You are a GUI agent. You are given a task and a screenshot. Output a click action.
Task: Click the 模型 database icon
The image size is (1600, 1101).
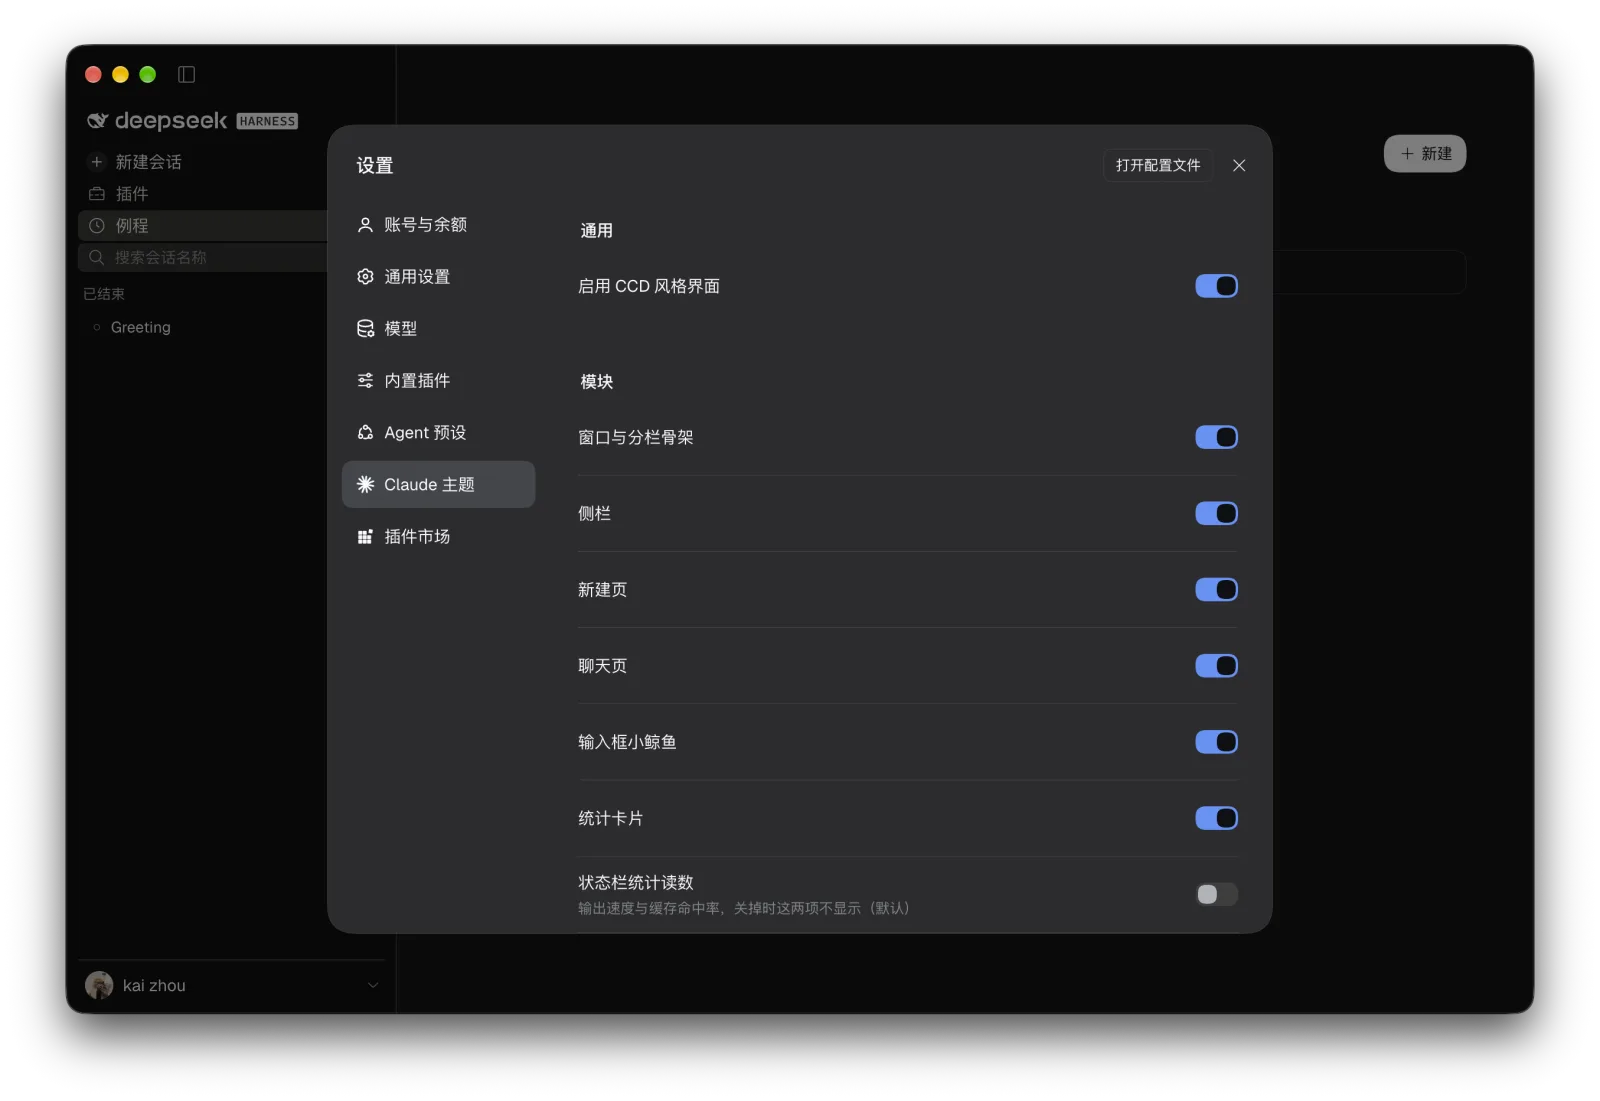point(365,329)
